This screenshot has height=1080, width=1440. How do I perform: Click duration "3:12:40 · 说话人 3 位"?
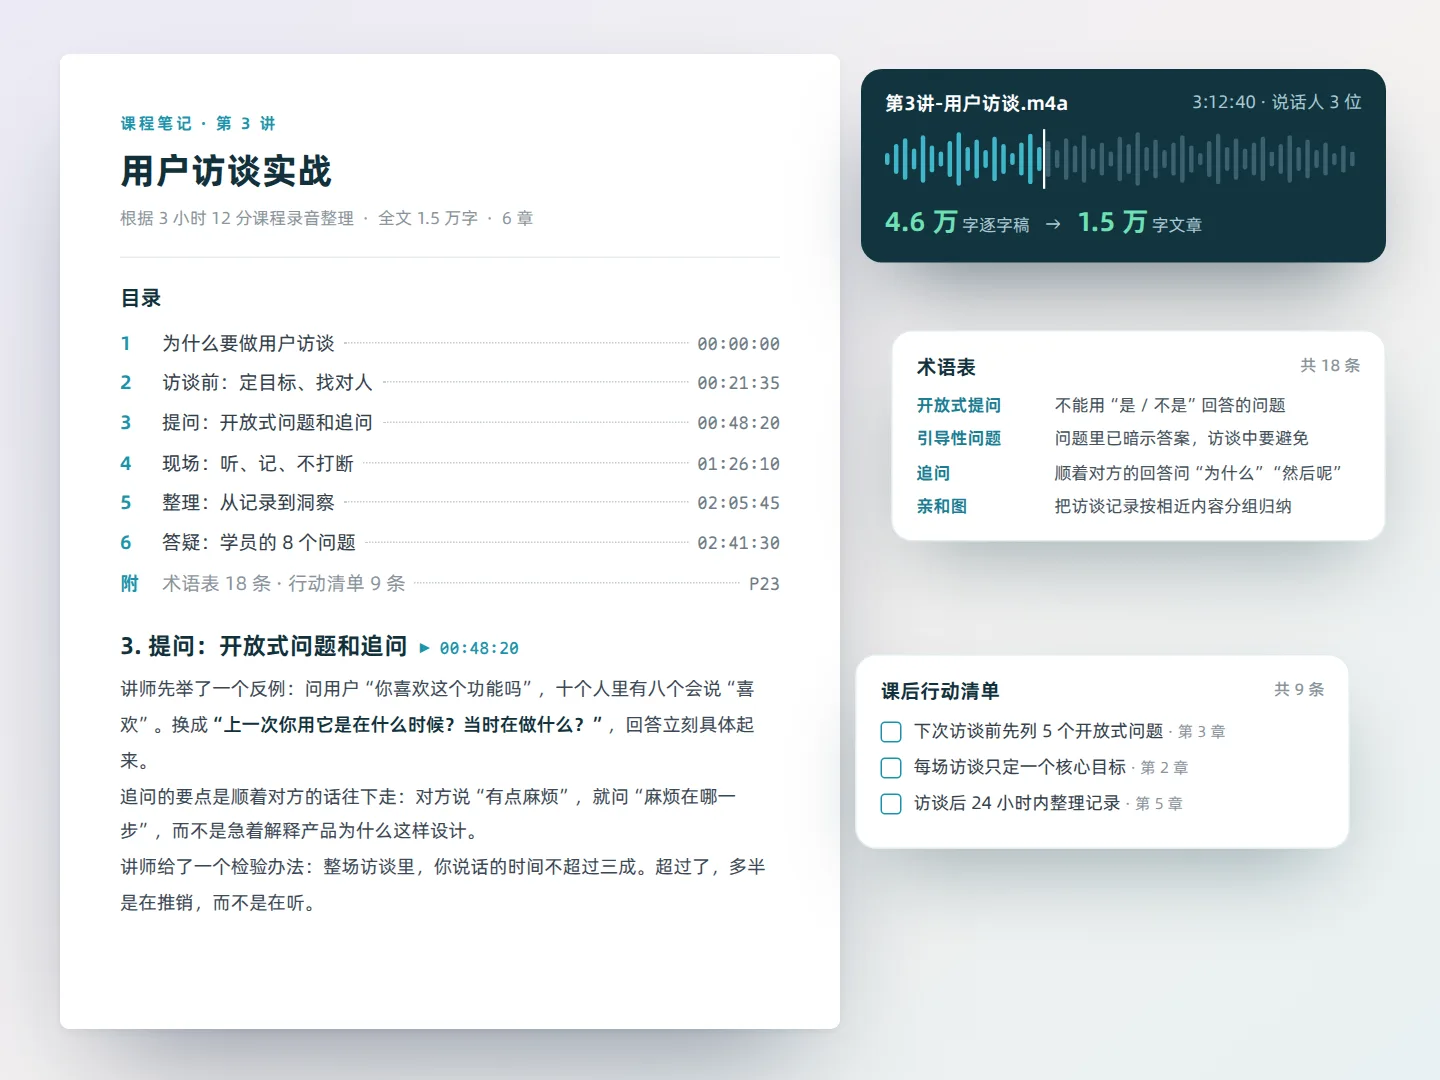click(x=1276, y=102)
